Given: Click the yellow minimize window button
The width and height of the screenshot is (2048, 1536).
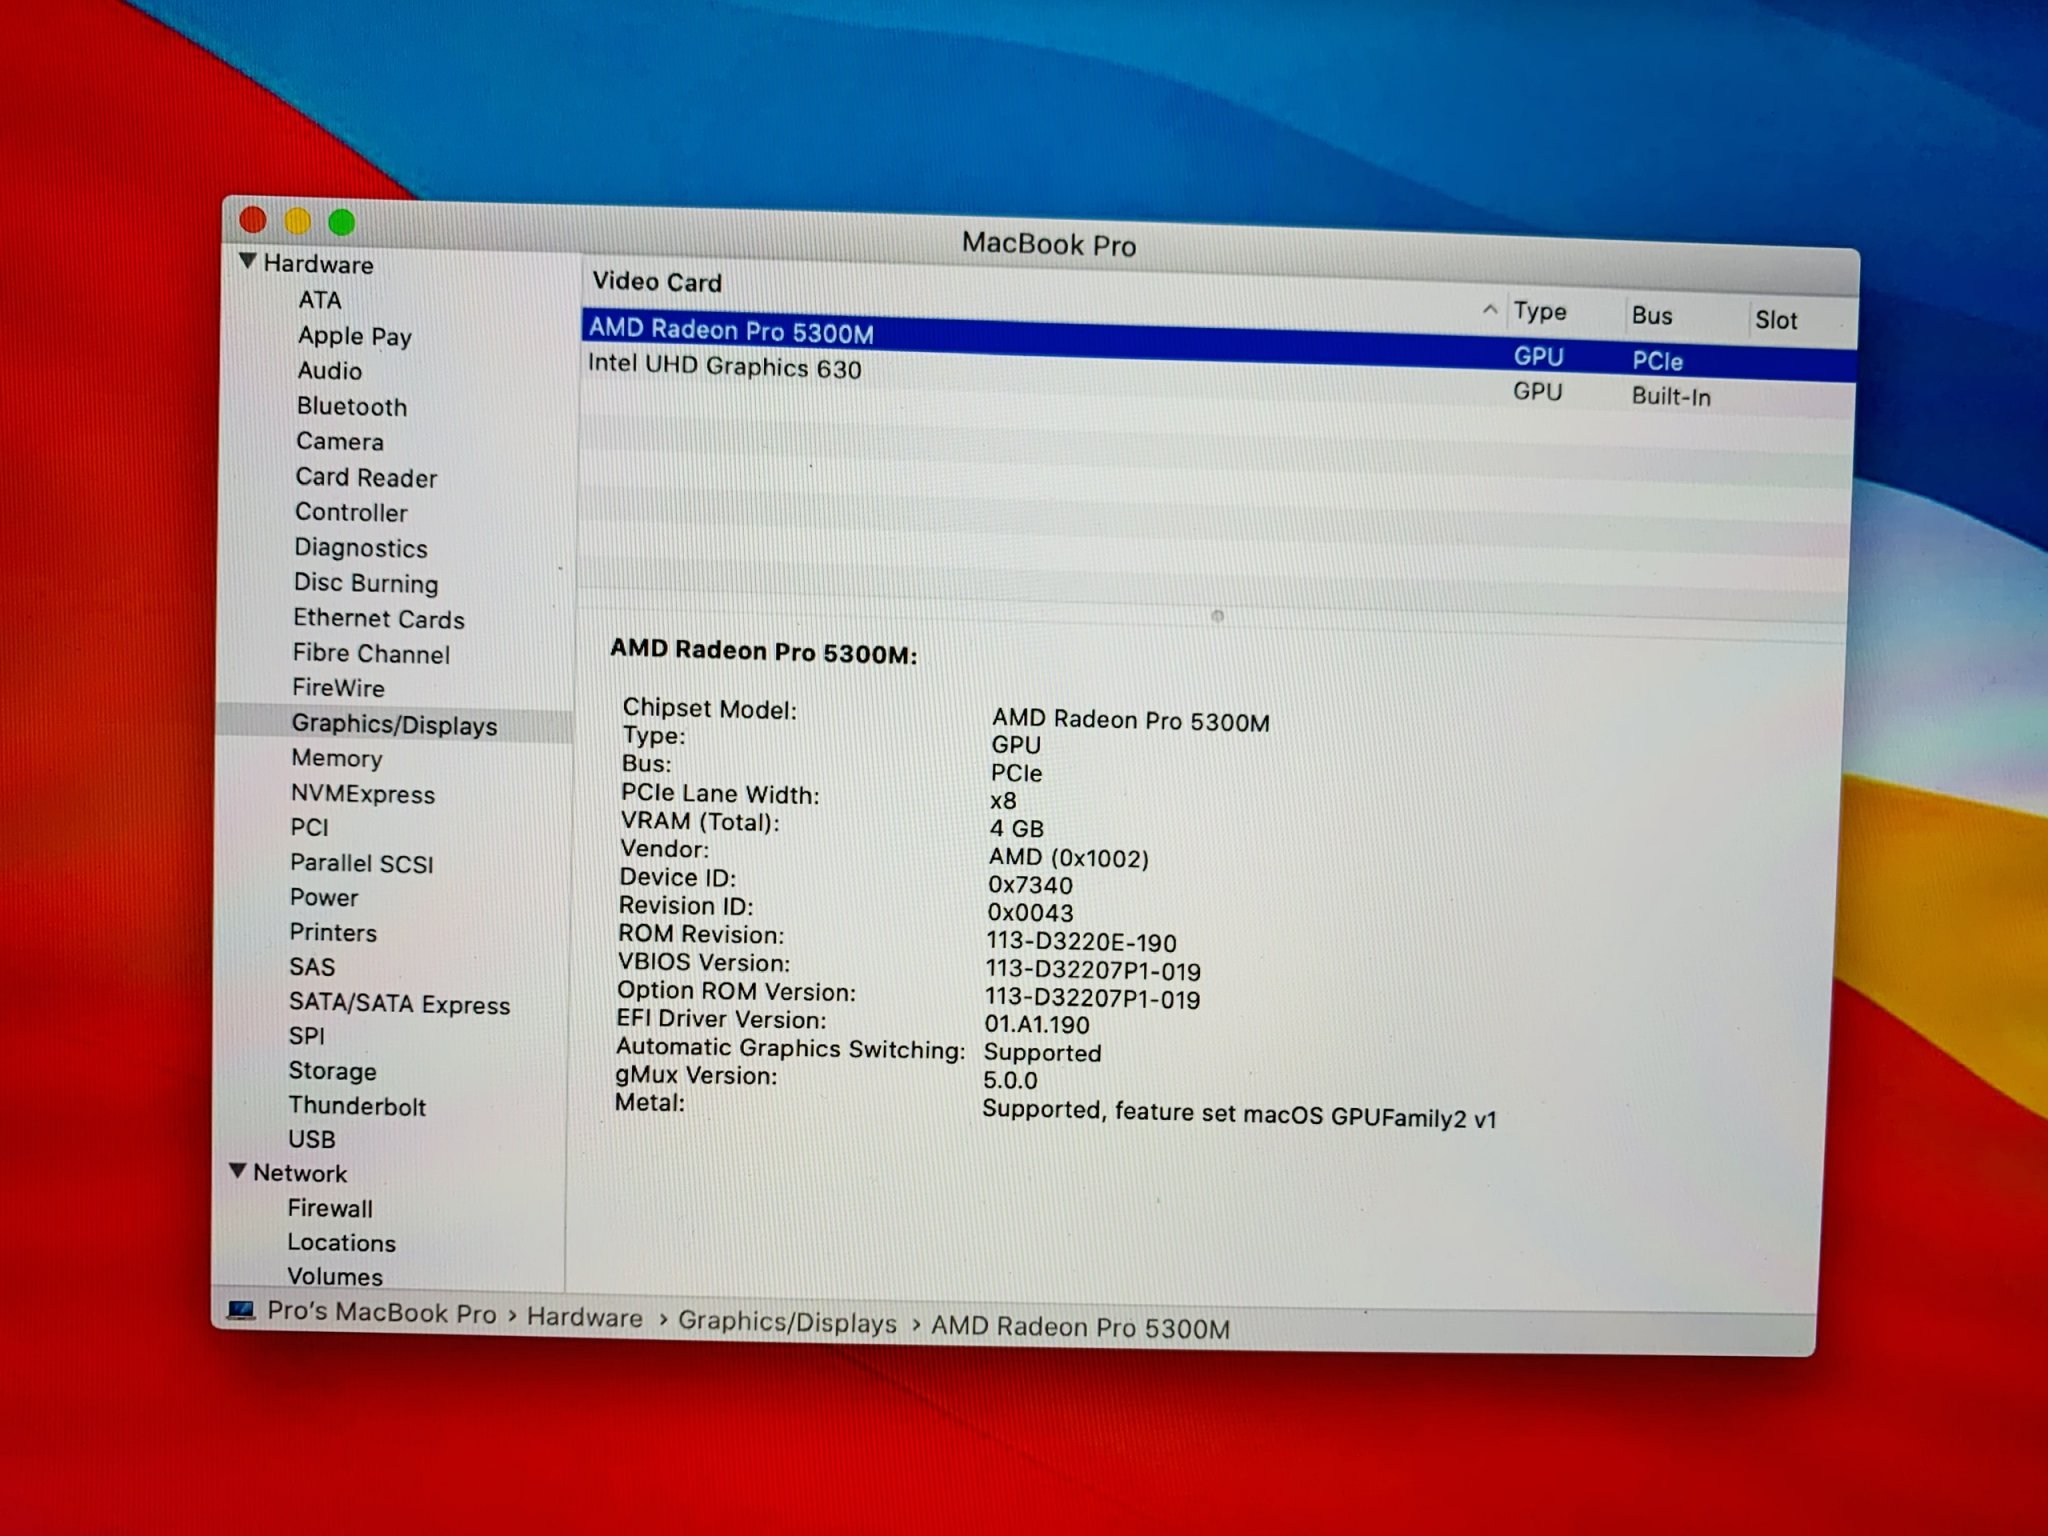Looking at the screenshot, I should (x=298, y=221).
